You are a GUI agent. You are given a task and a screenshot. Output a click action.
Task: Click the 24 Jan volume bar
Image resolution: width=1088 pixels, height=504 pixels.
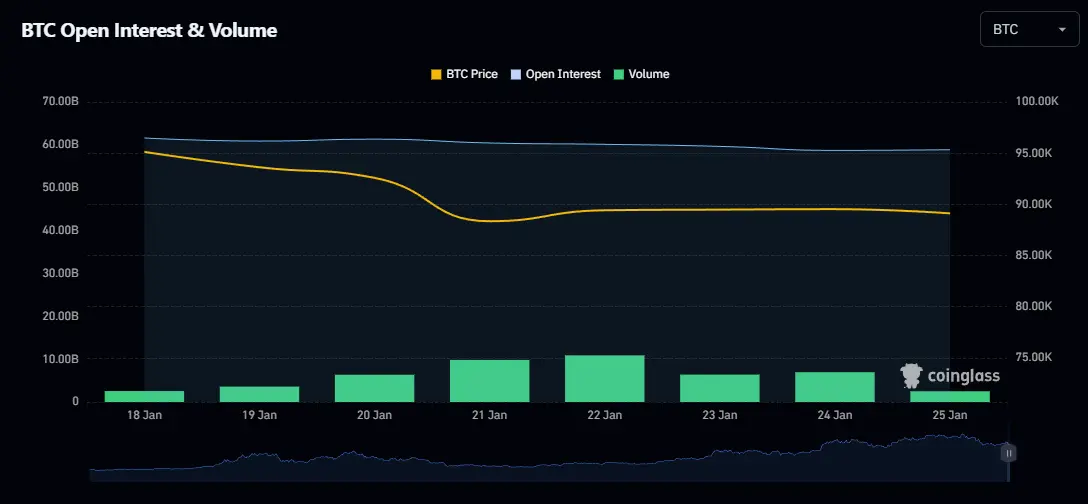coord(835,387)
